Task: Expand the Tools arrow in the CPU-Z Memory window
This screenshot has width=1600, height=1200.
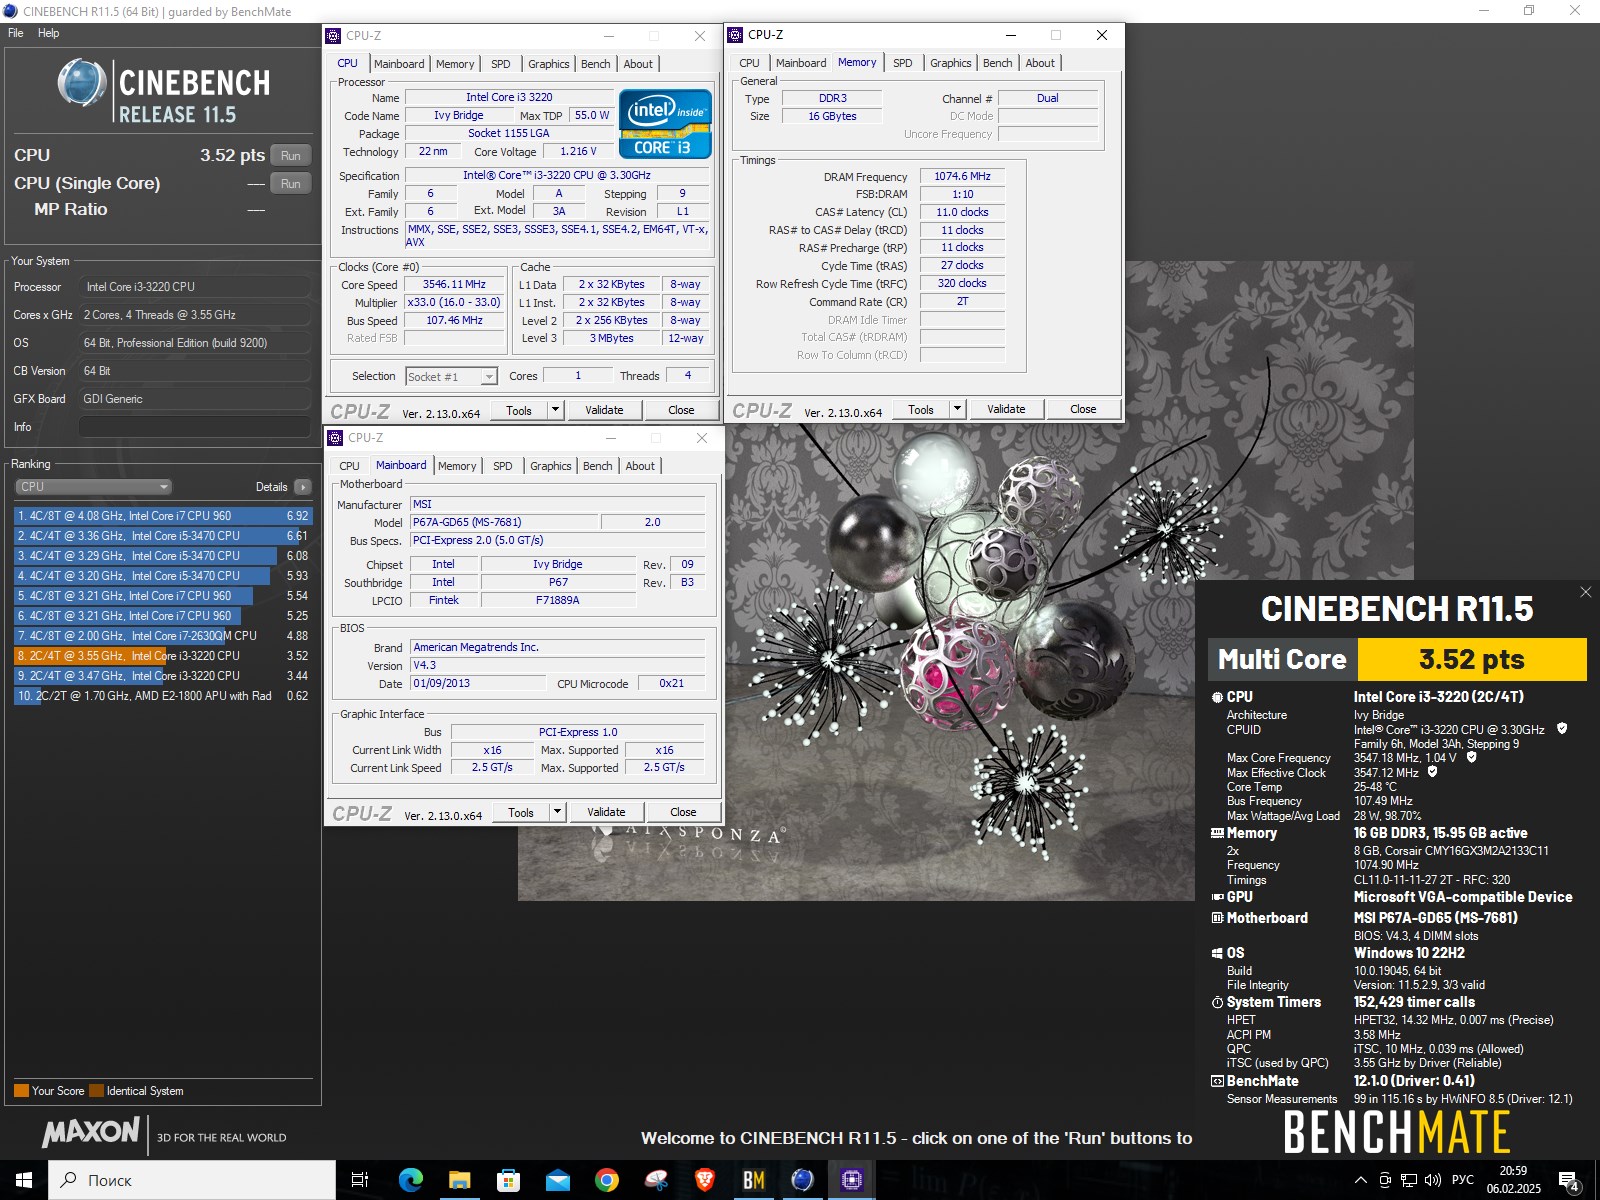Action: (x=958, y=409)
